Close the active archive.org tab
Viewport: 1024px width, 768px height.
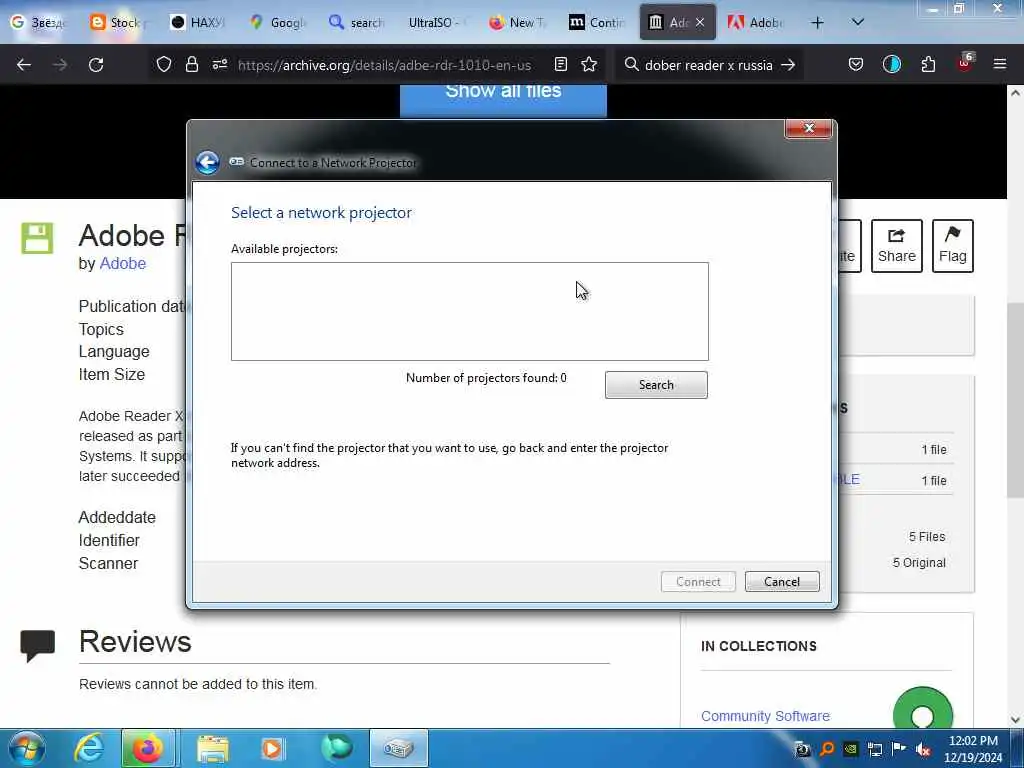click(x=700, y=23)
